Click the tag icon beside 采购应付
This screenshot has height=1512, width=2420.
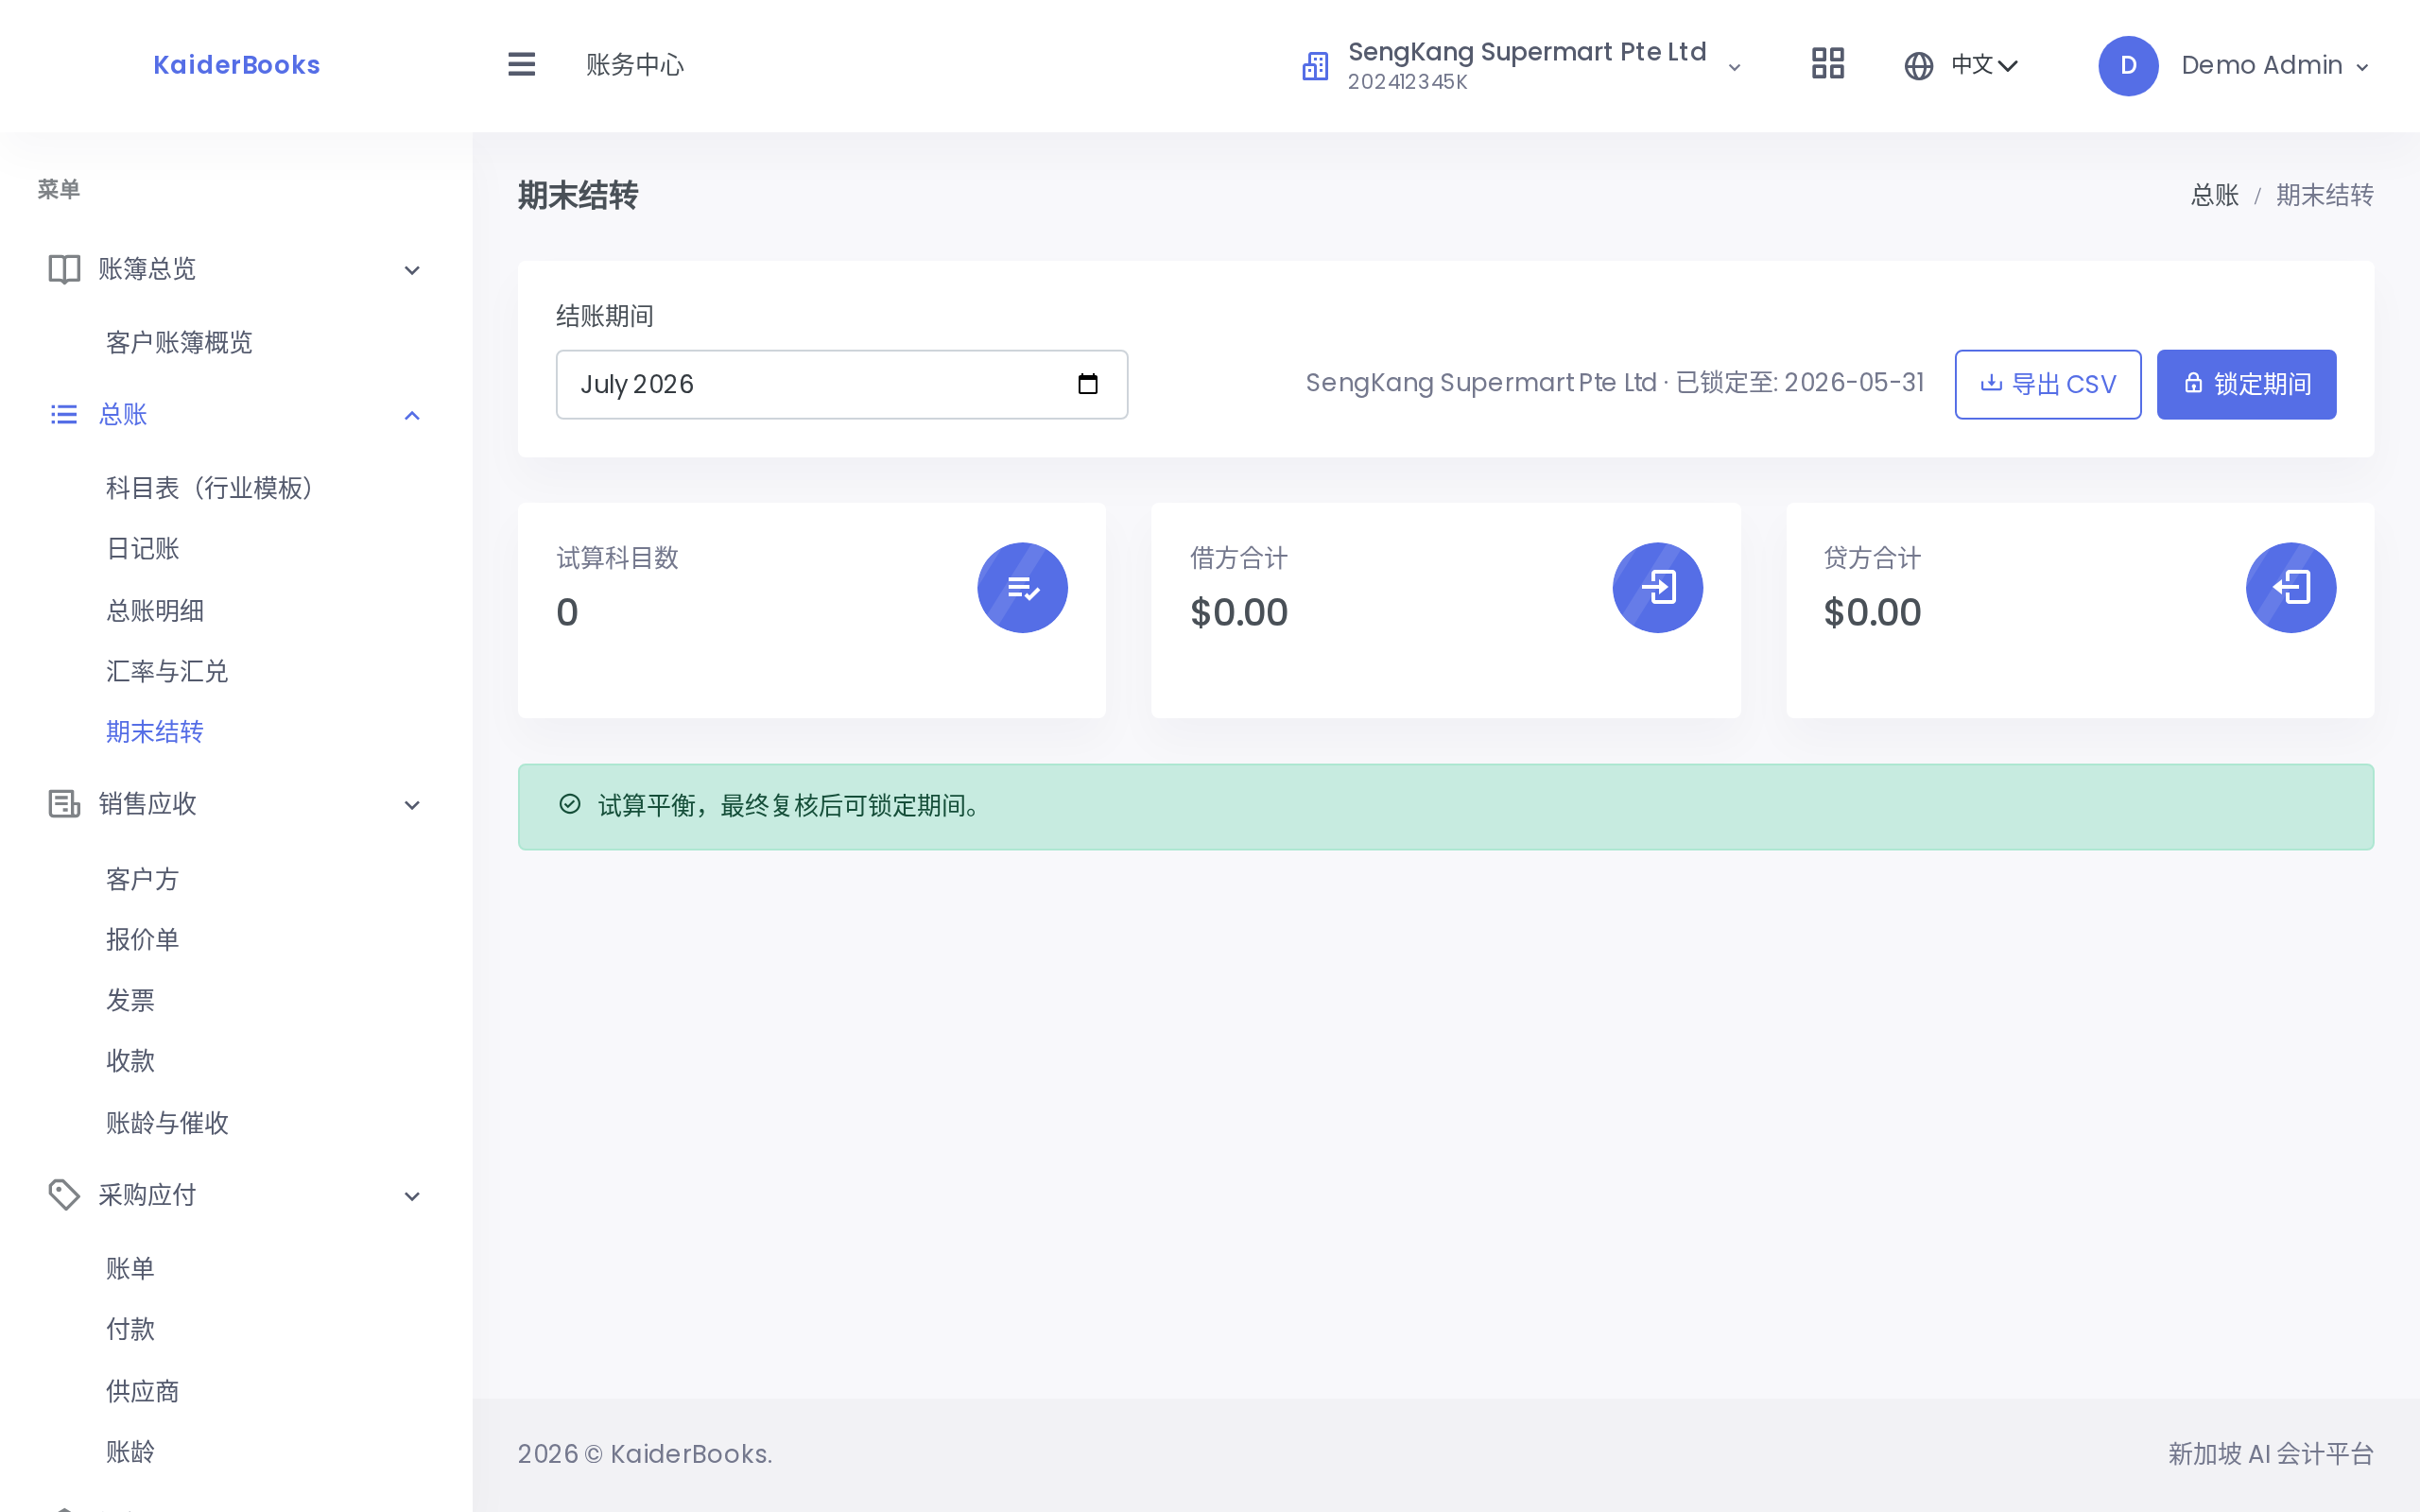[64, 1194]
